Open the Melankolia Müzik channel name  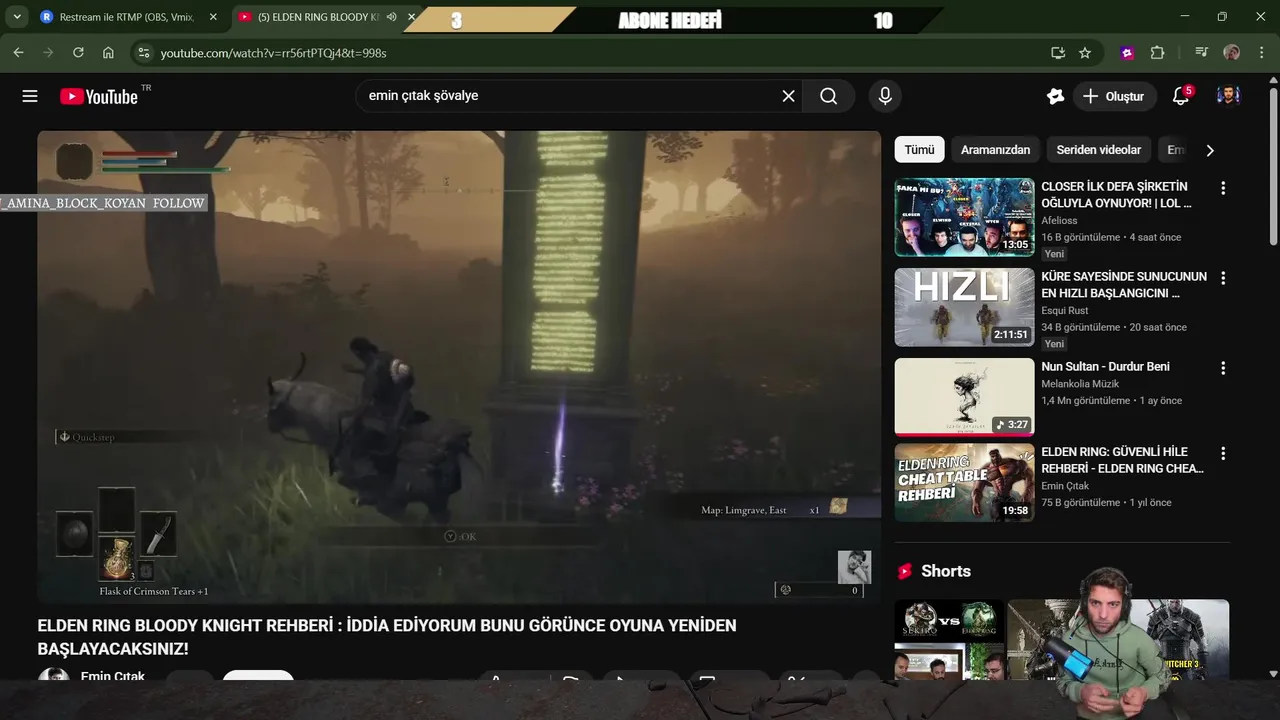point(1080,384)
